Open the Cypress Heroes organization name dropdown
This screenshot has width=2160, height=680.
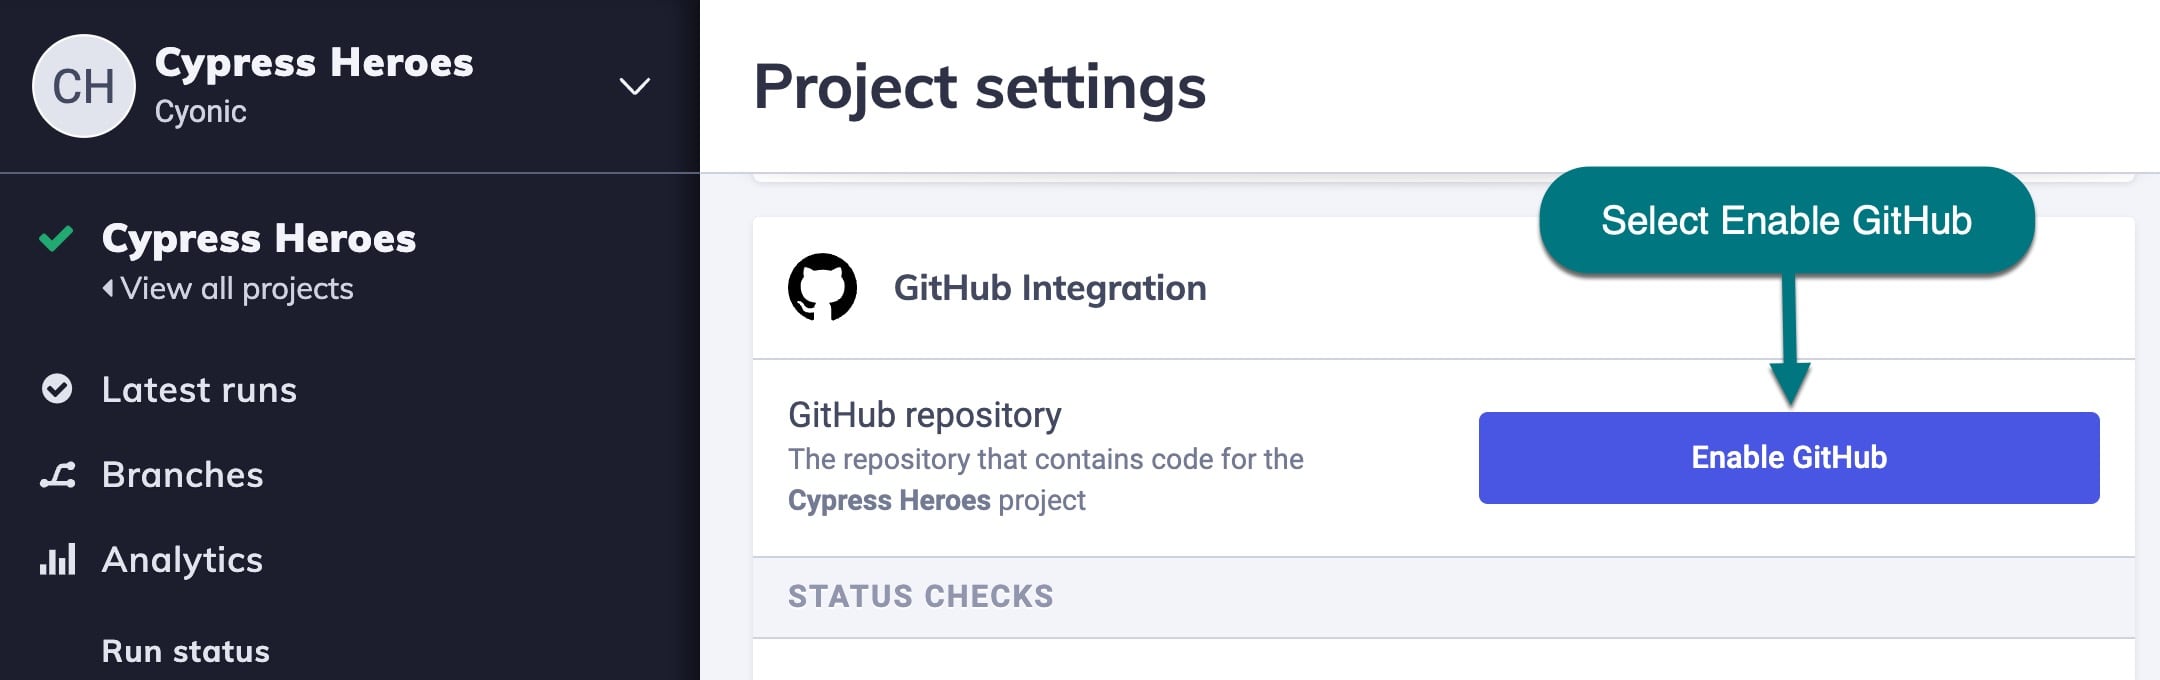point(314,63)
